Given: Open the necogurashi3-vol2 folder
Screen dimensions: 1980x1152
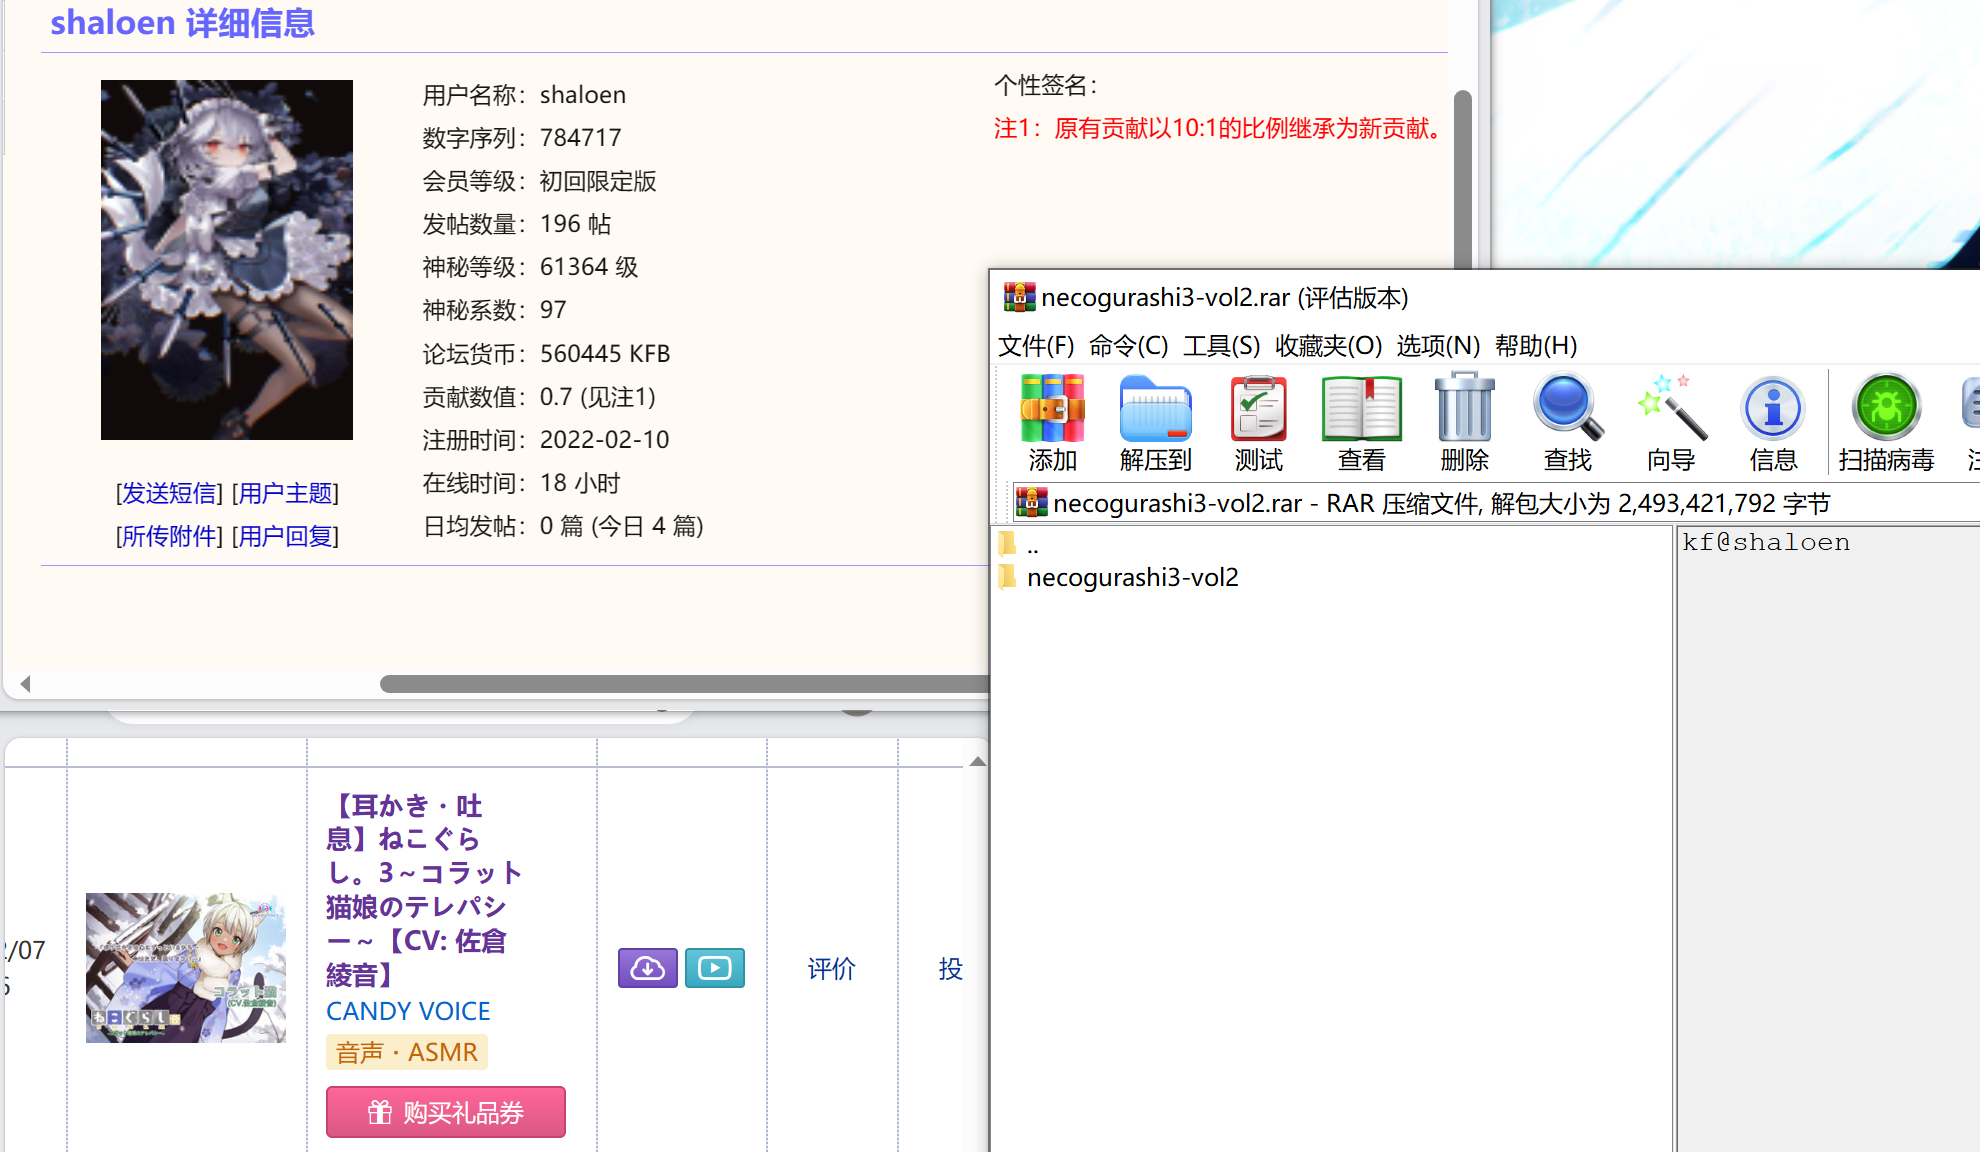Looking at the screenshot, I should point(1131,577).
